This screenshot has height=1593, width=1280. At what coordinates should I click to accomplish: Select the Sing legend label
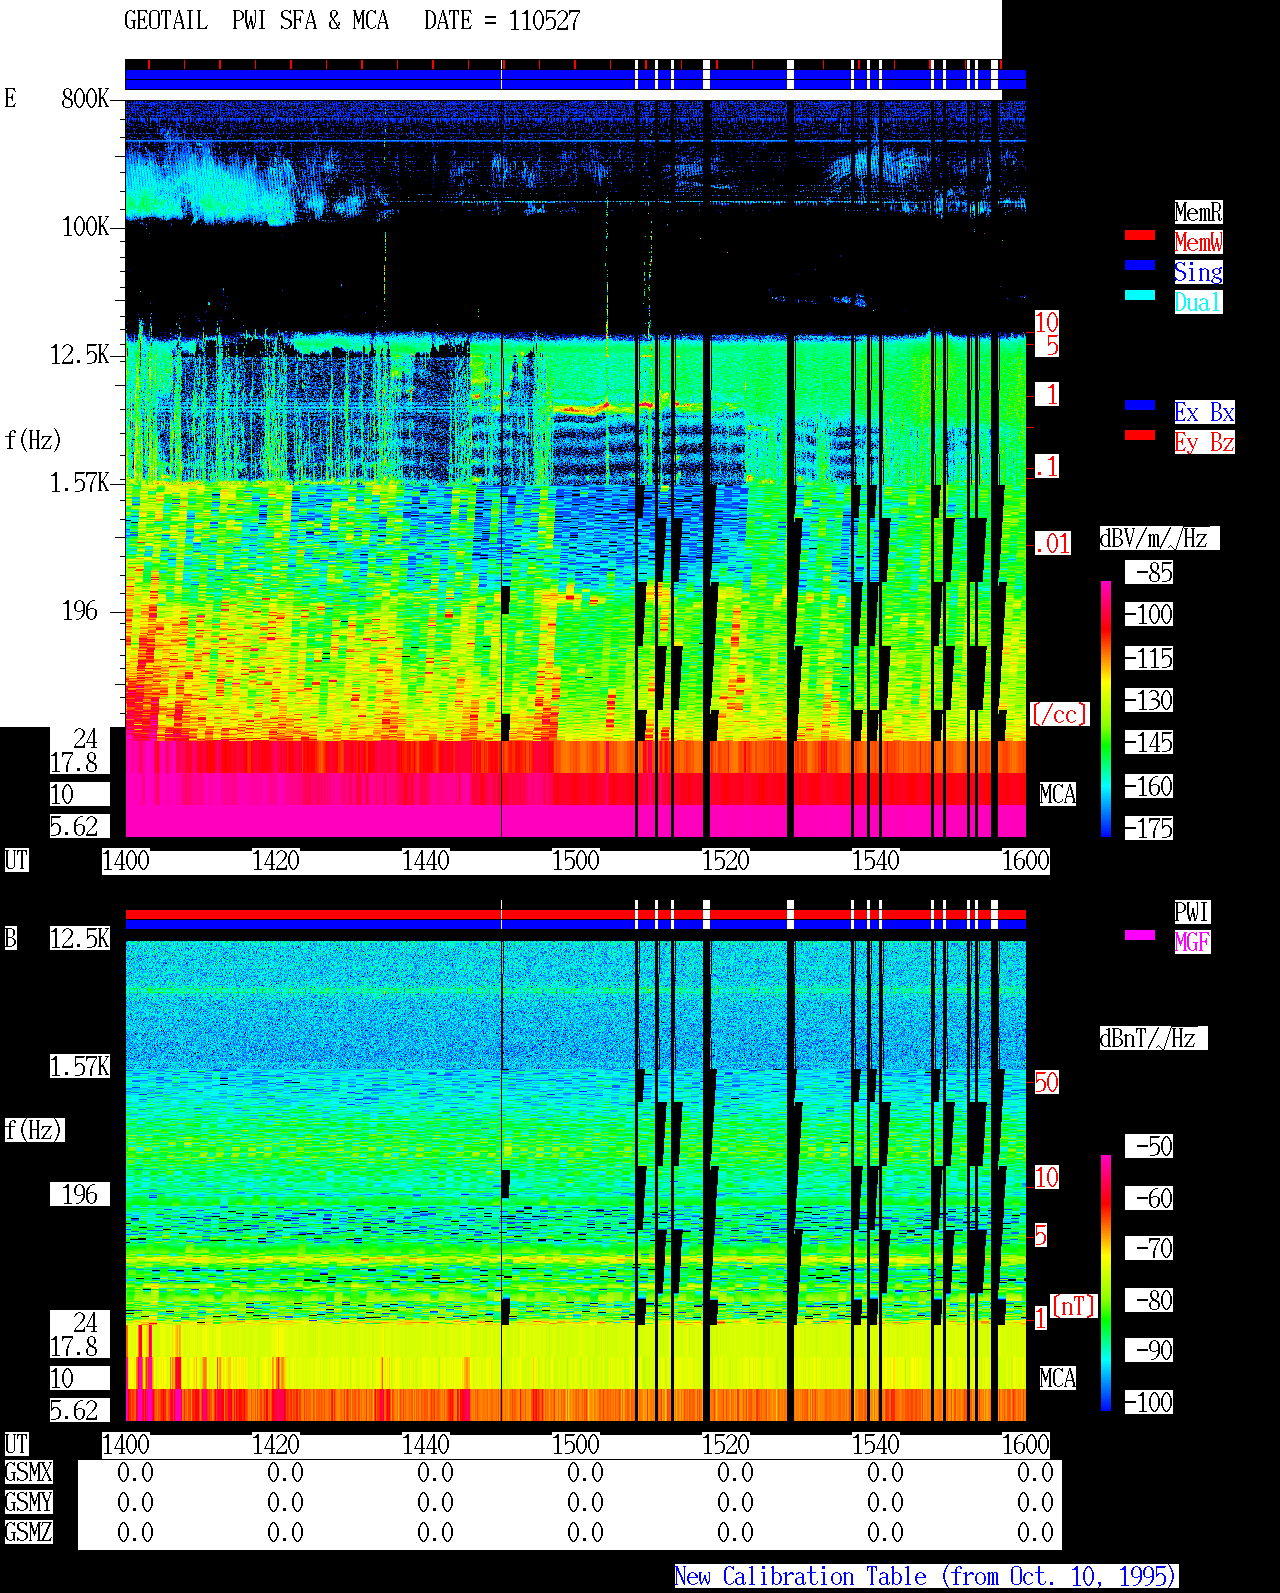[x=1198, y=272]
